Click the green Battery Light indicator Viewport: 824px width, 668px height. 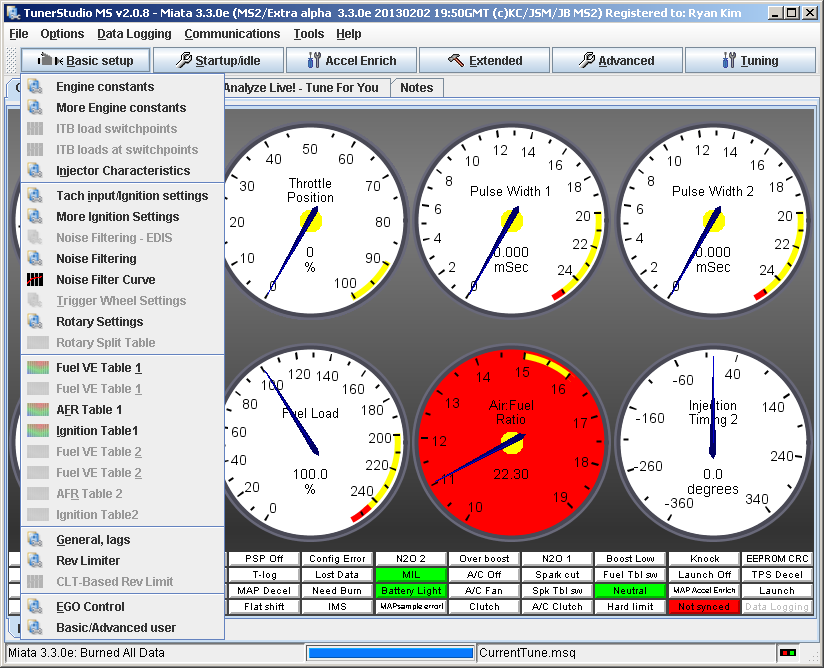pyautogui.click(x=410, y=591)
